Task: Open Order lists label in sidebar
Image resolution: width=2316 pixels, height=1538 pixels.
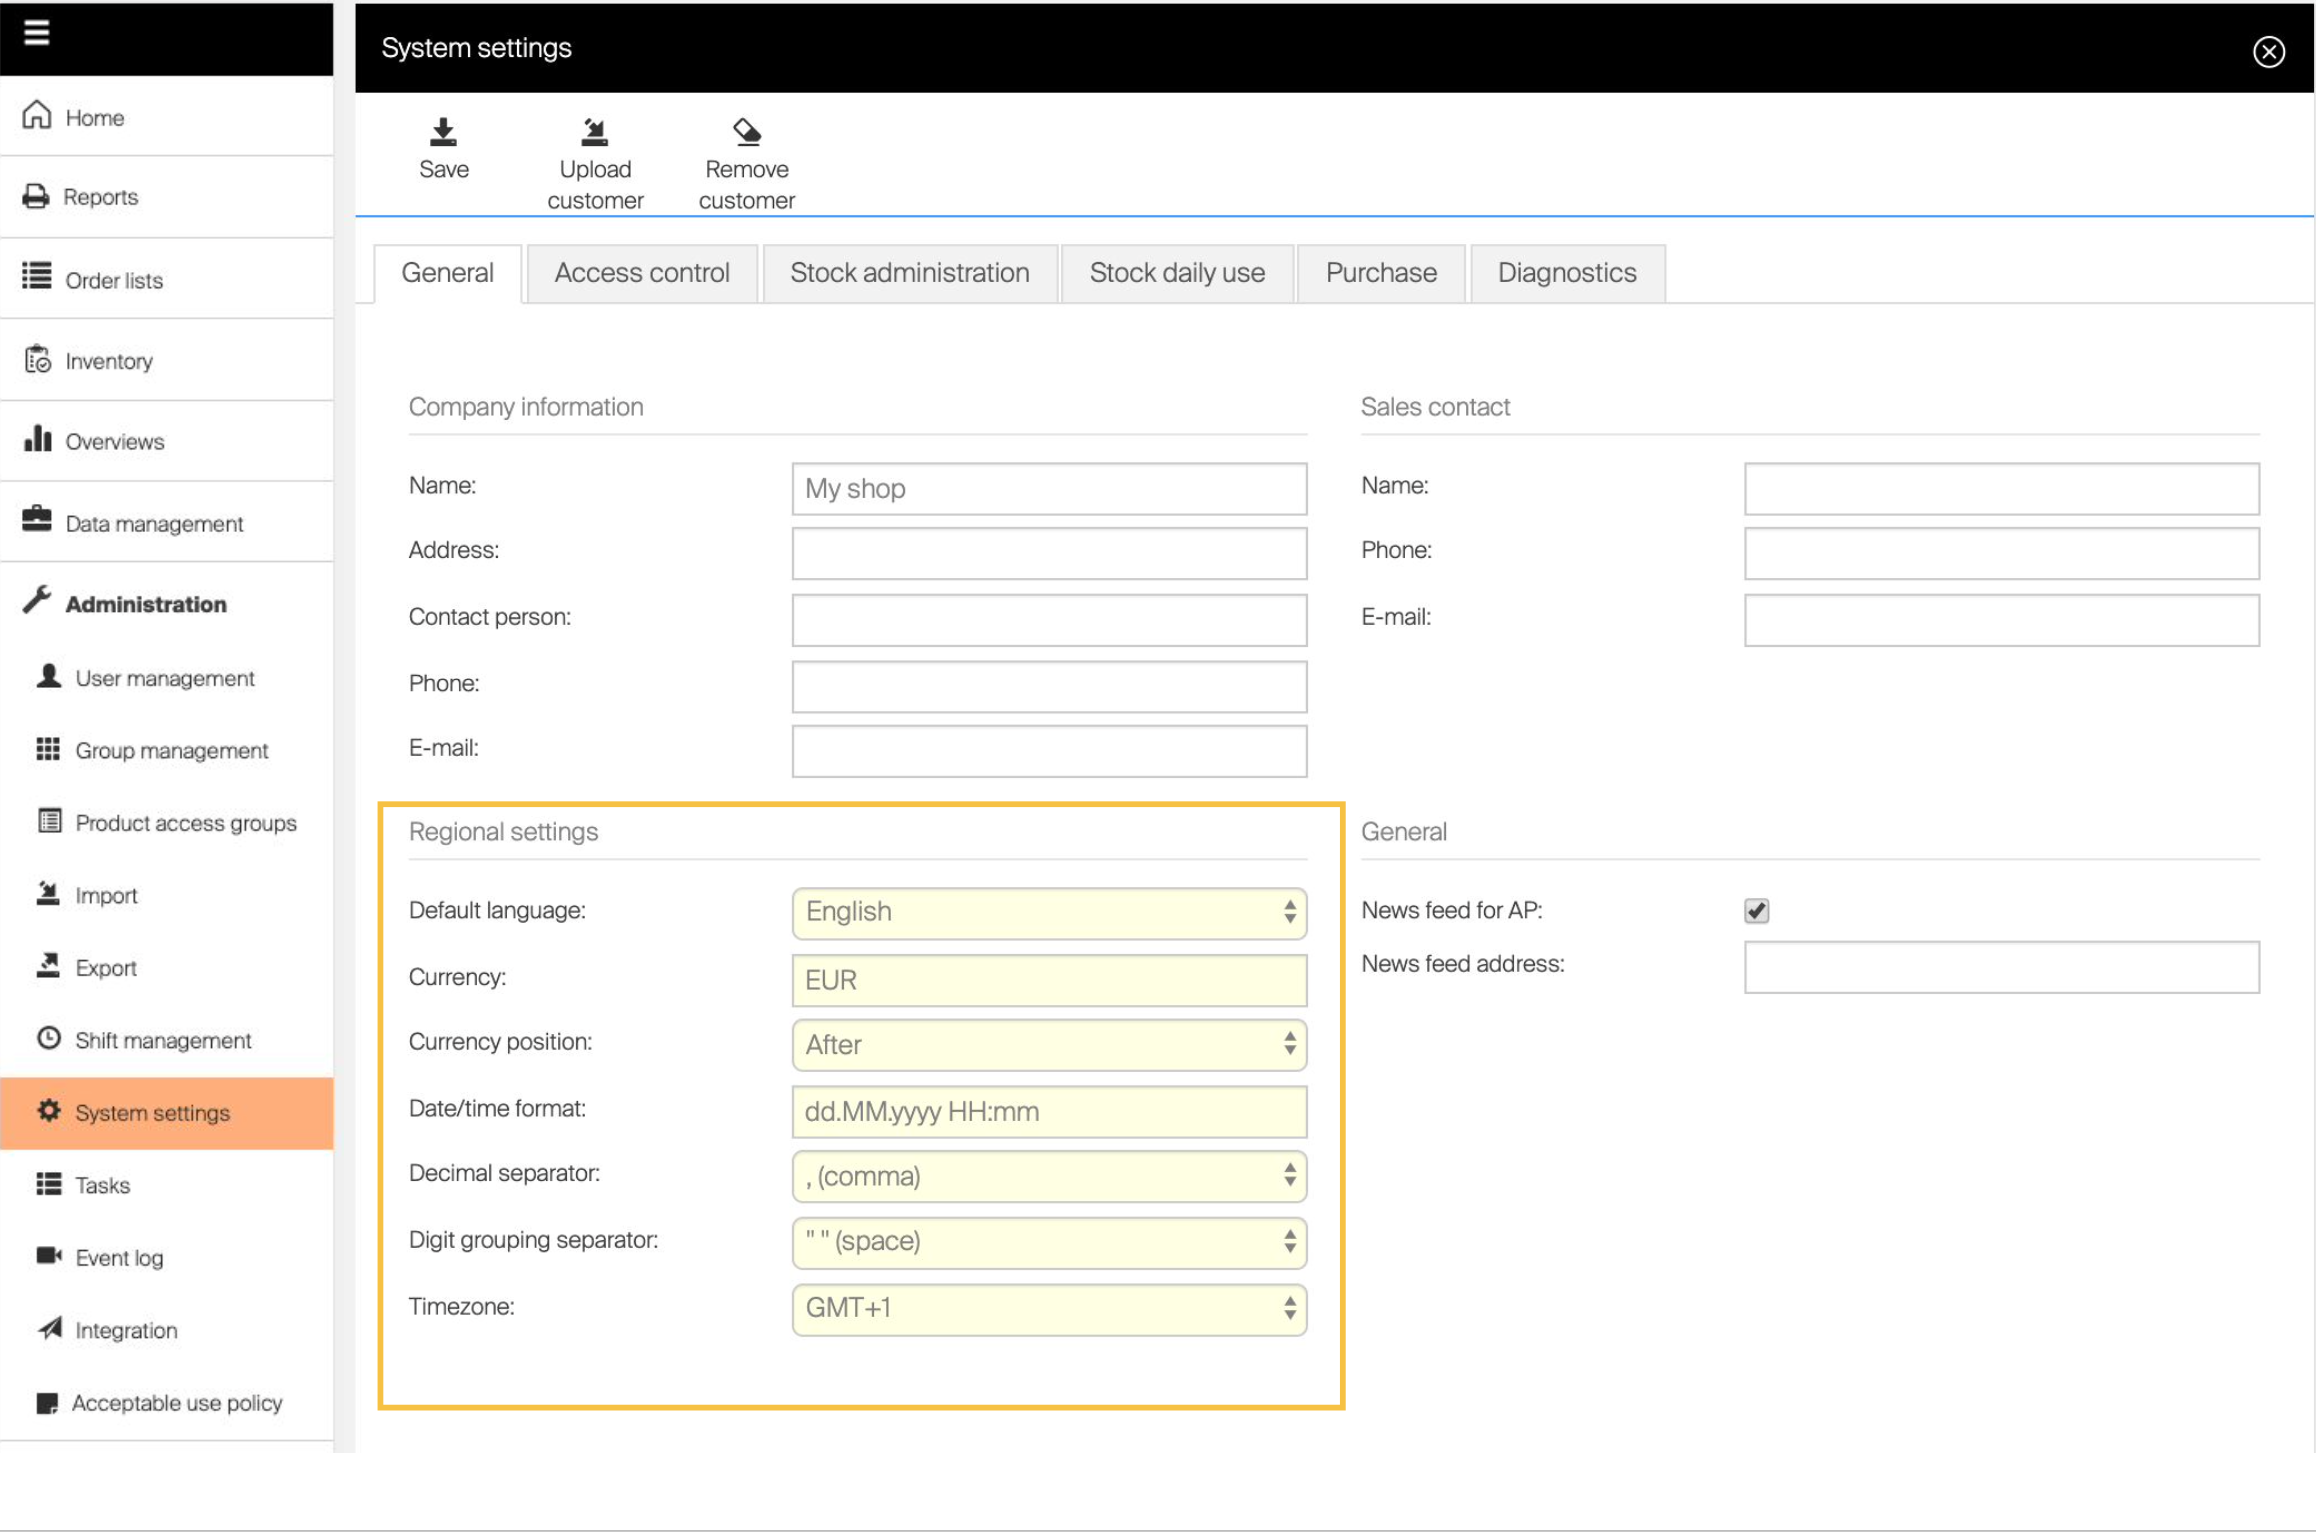Action: [114, 281]
